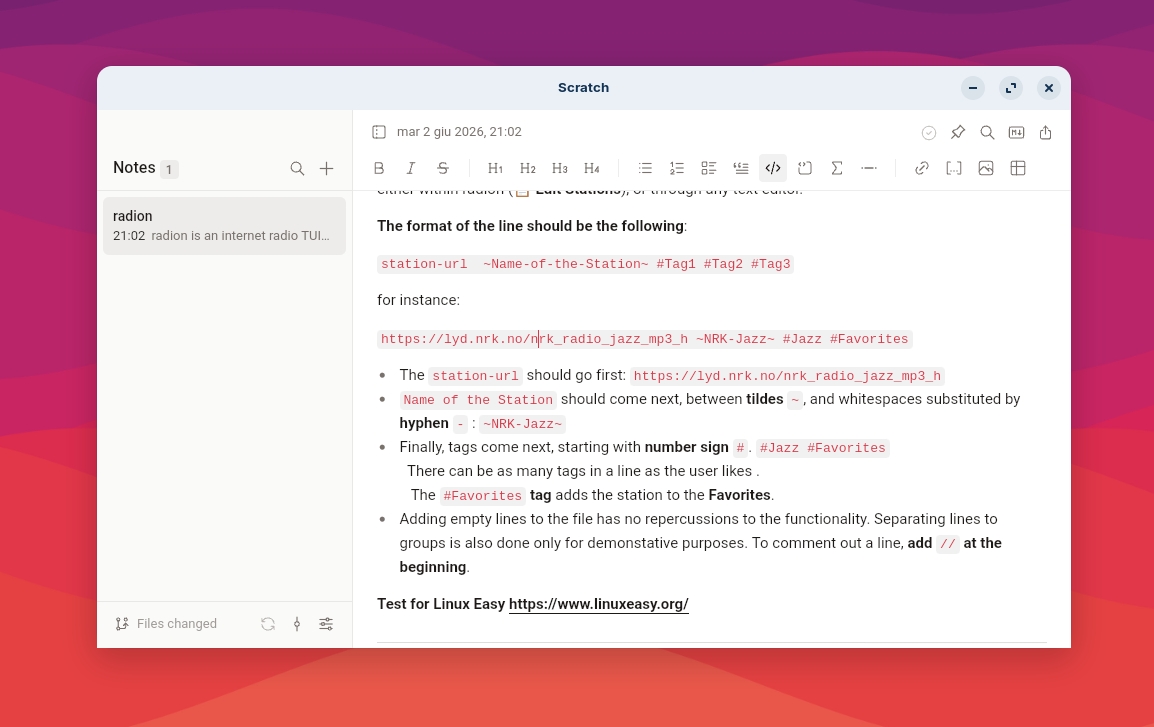Click Files changed status
The height and width of the screenshot is (727, 1154).
click(x=166, y=624)
